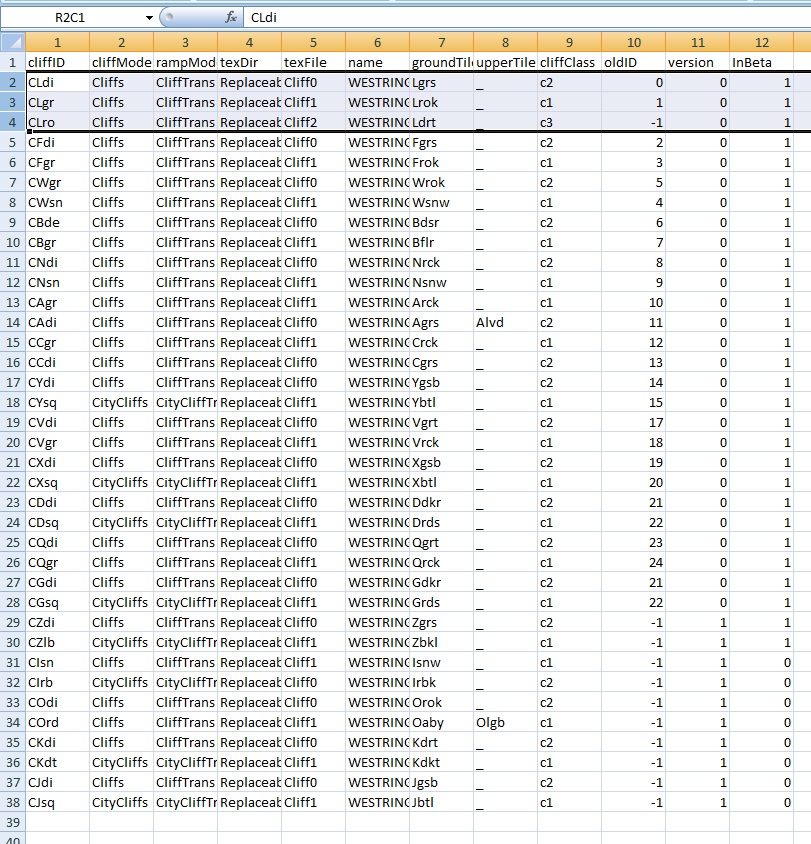
Task: Select the cell containing CAdi
Action: coord(58,322)
